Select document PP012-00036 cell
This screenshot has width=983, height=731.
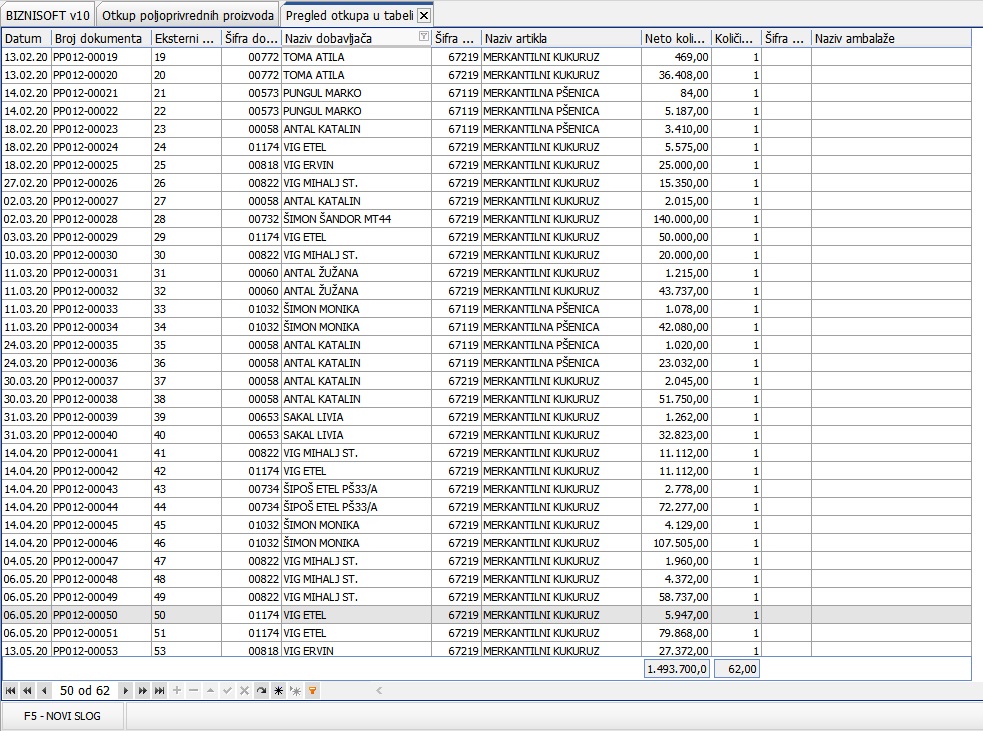click(x=101, y=363)
